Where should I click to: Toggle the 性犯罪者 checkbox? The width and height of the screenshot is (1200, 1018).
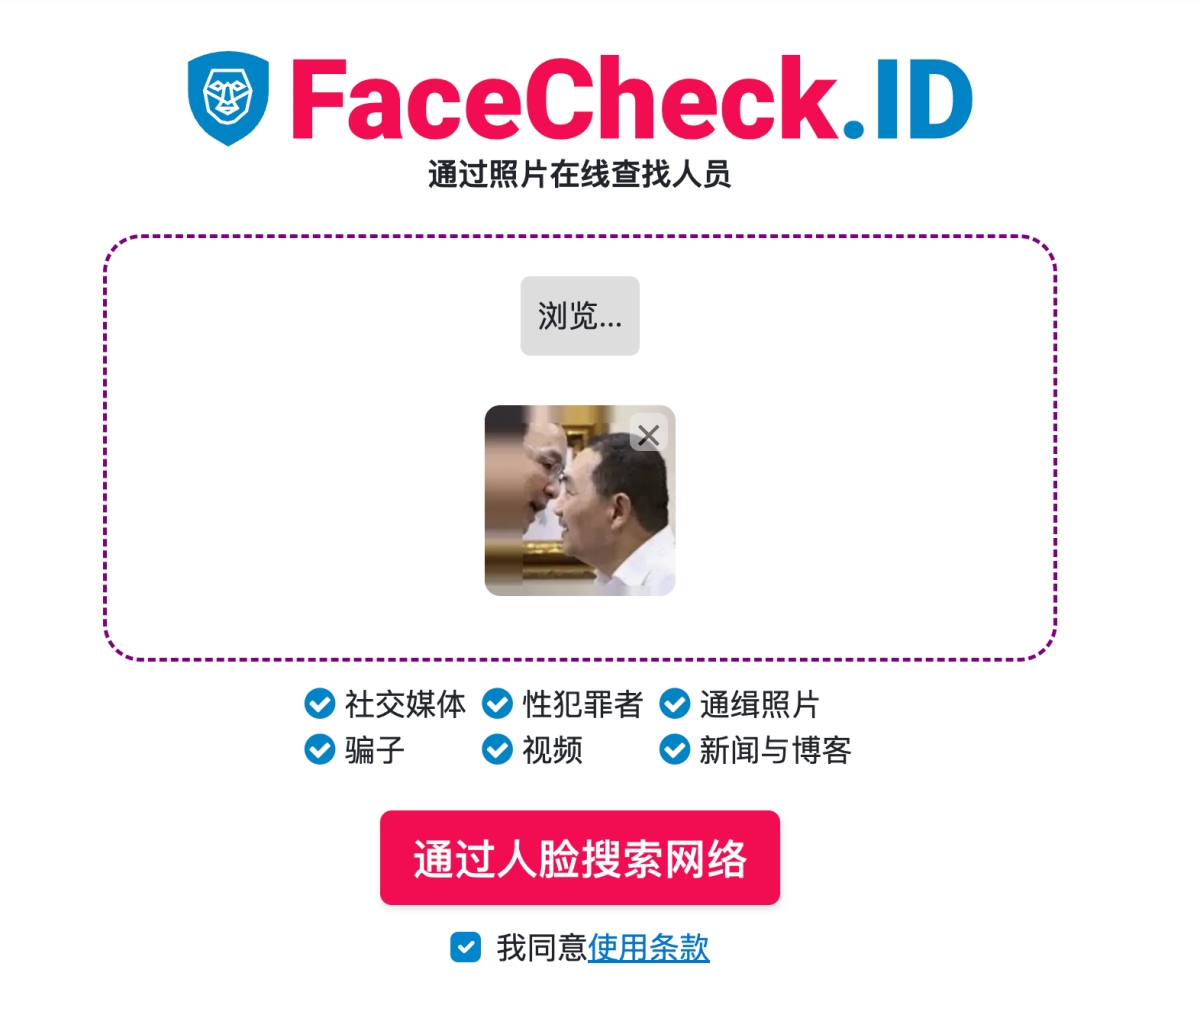coord(497,704)
